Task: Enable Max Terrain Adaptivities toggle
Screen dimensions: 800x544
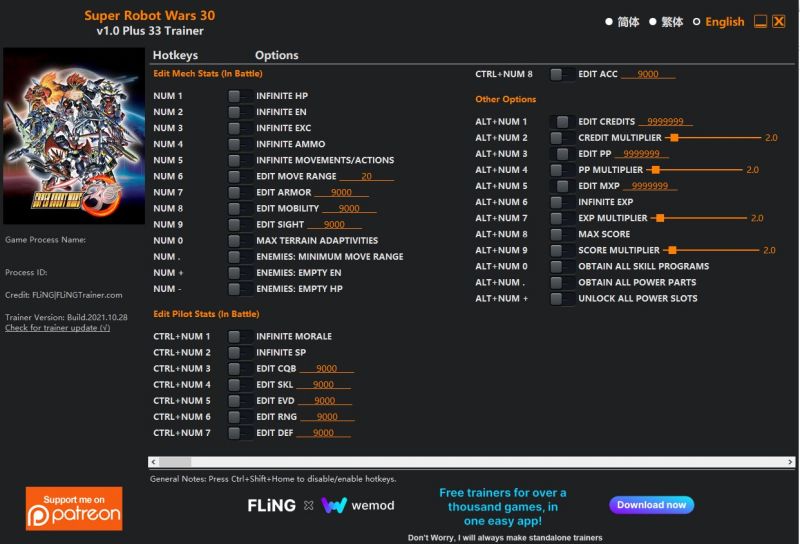Action: (x=240, y=240)
